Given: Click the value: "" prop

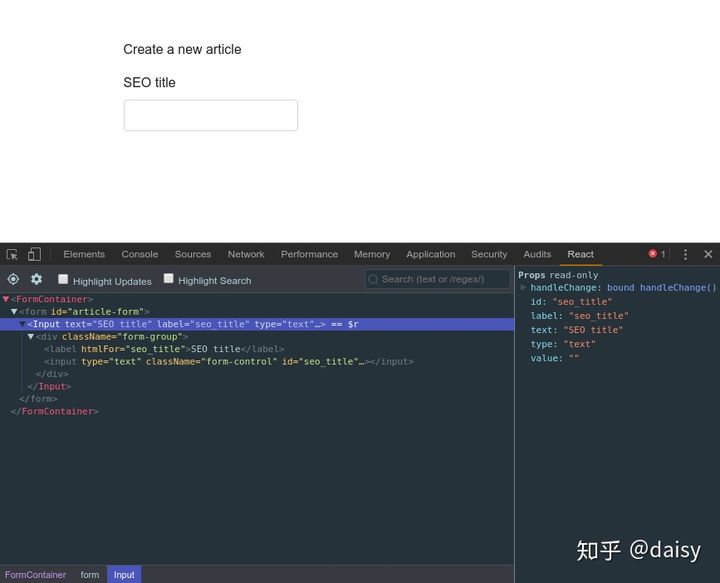Looking at the screenshot, I should tap(555, 358).
